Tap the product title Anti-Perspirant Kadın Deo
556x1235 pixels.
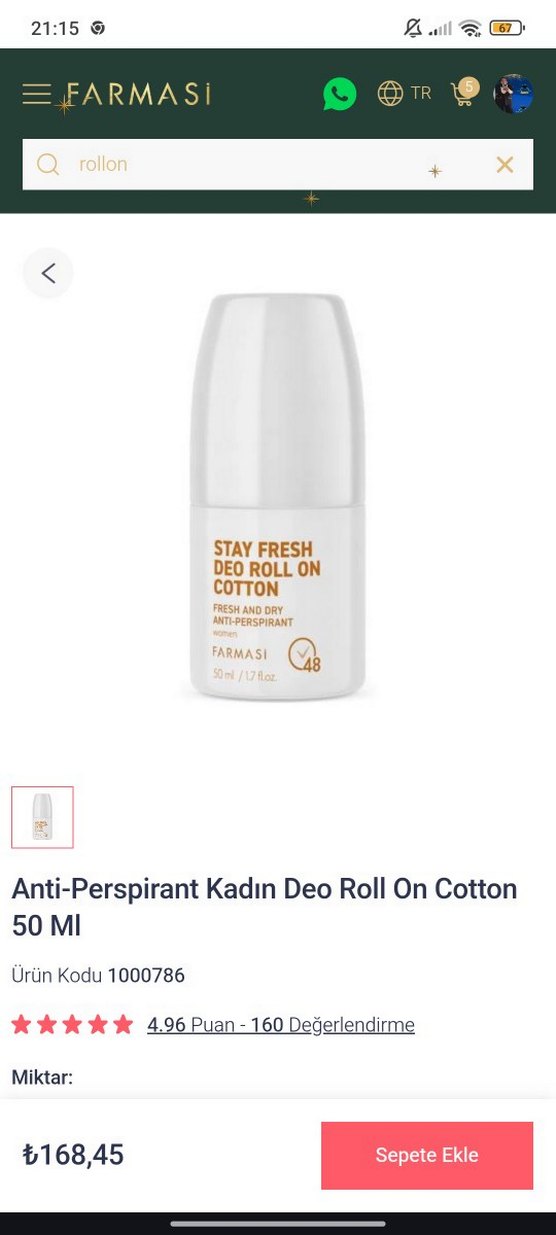264,906
